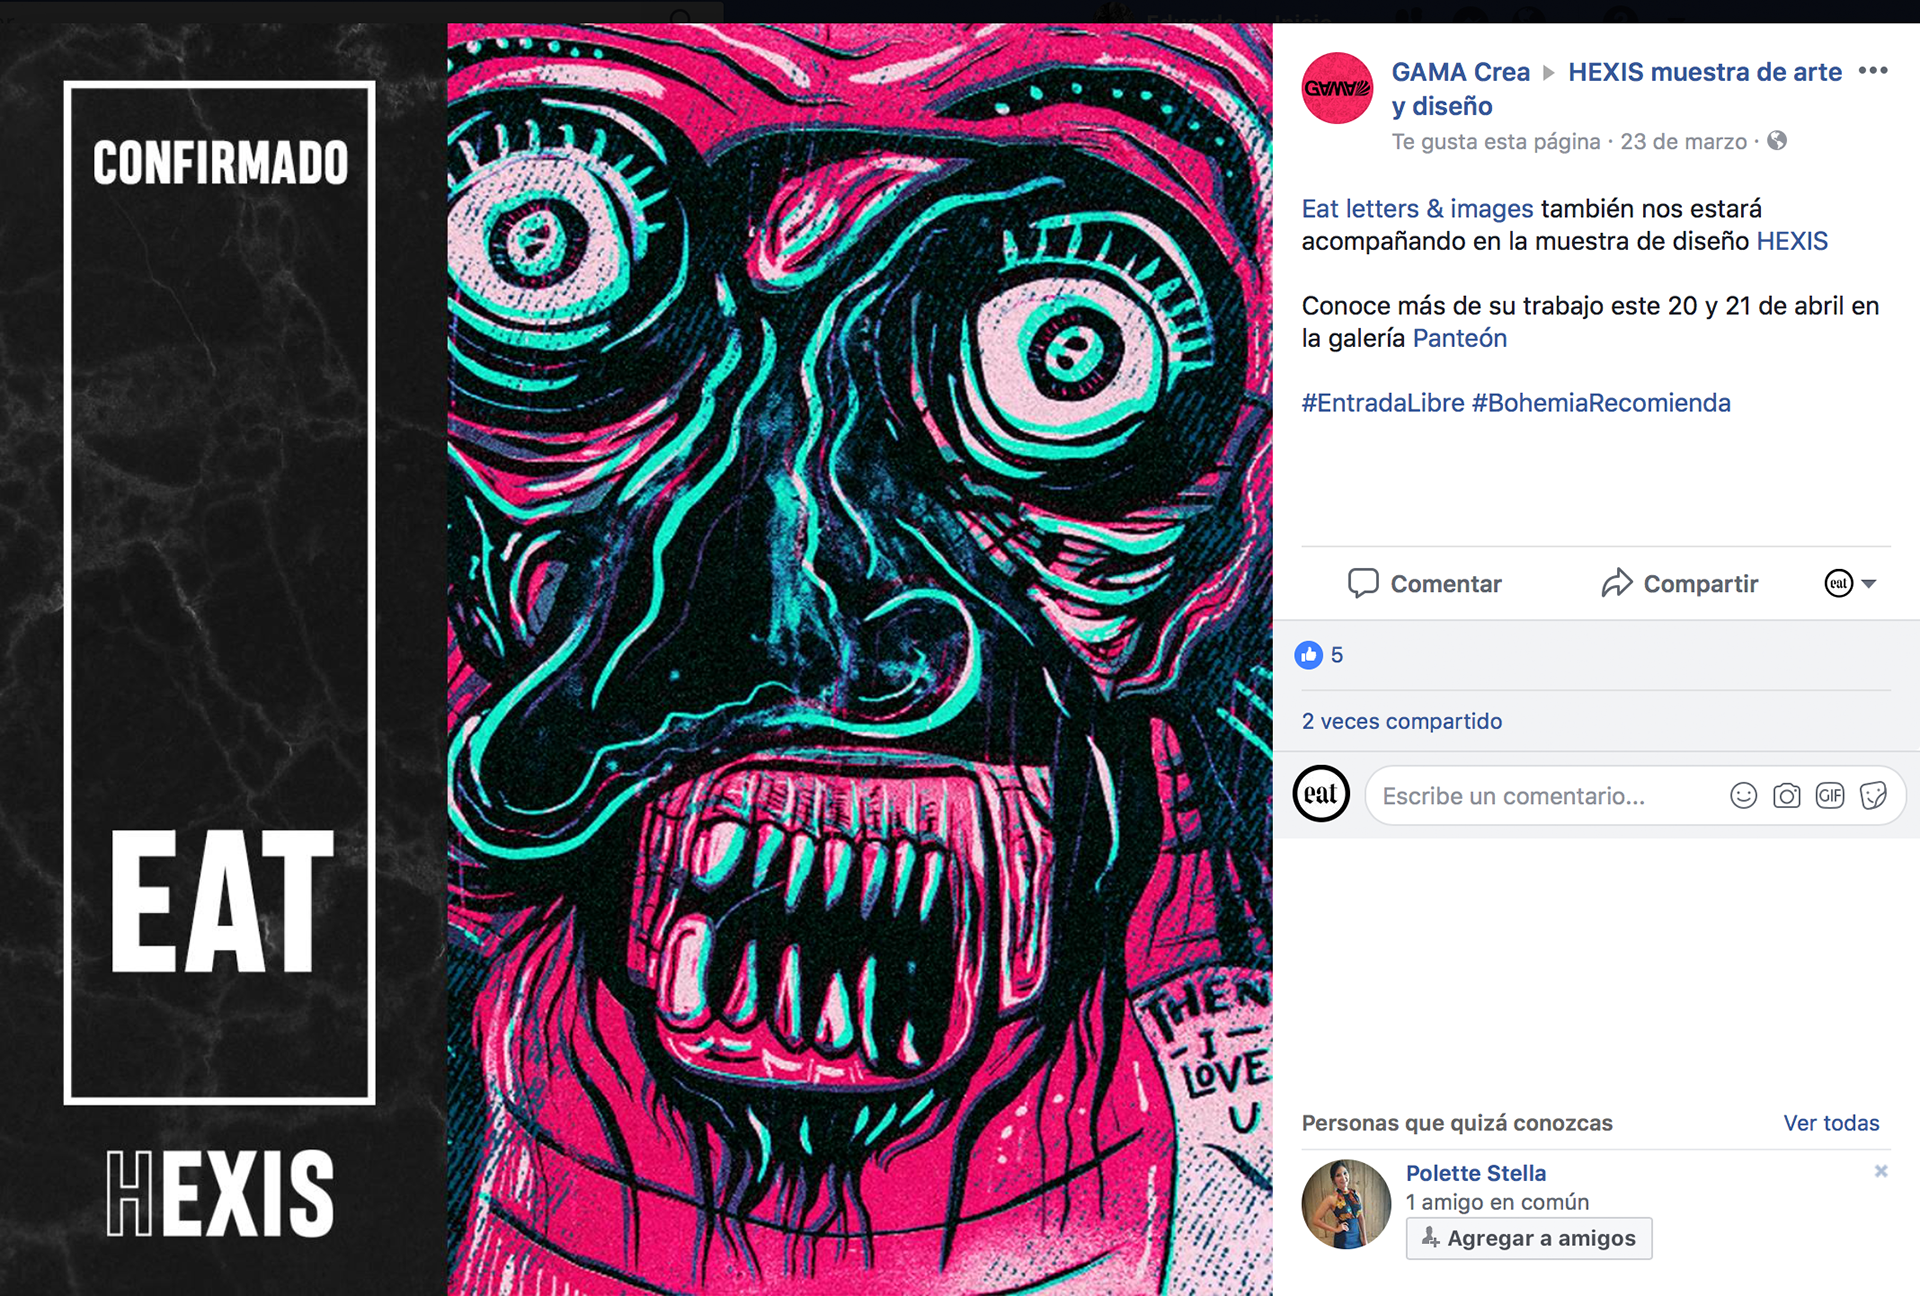The height and width of the screenshot is (1296, 1920).
Task: Open the Eat letters & images link
Action: pos(1417,209)
